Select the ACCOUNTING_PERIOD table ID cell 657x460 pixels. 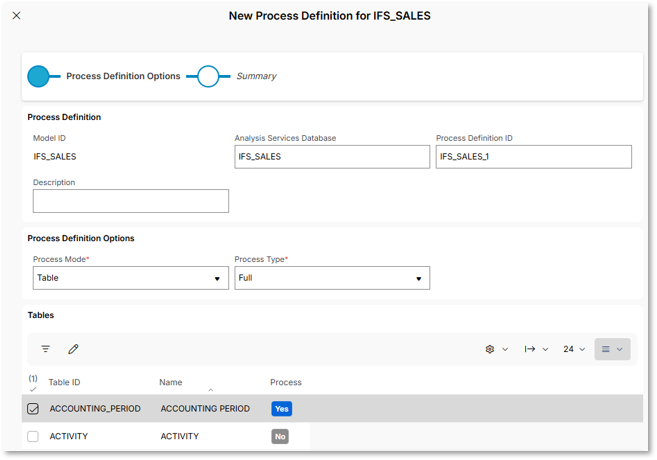coord(95,409)
